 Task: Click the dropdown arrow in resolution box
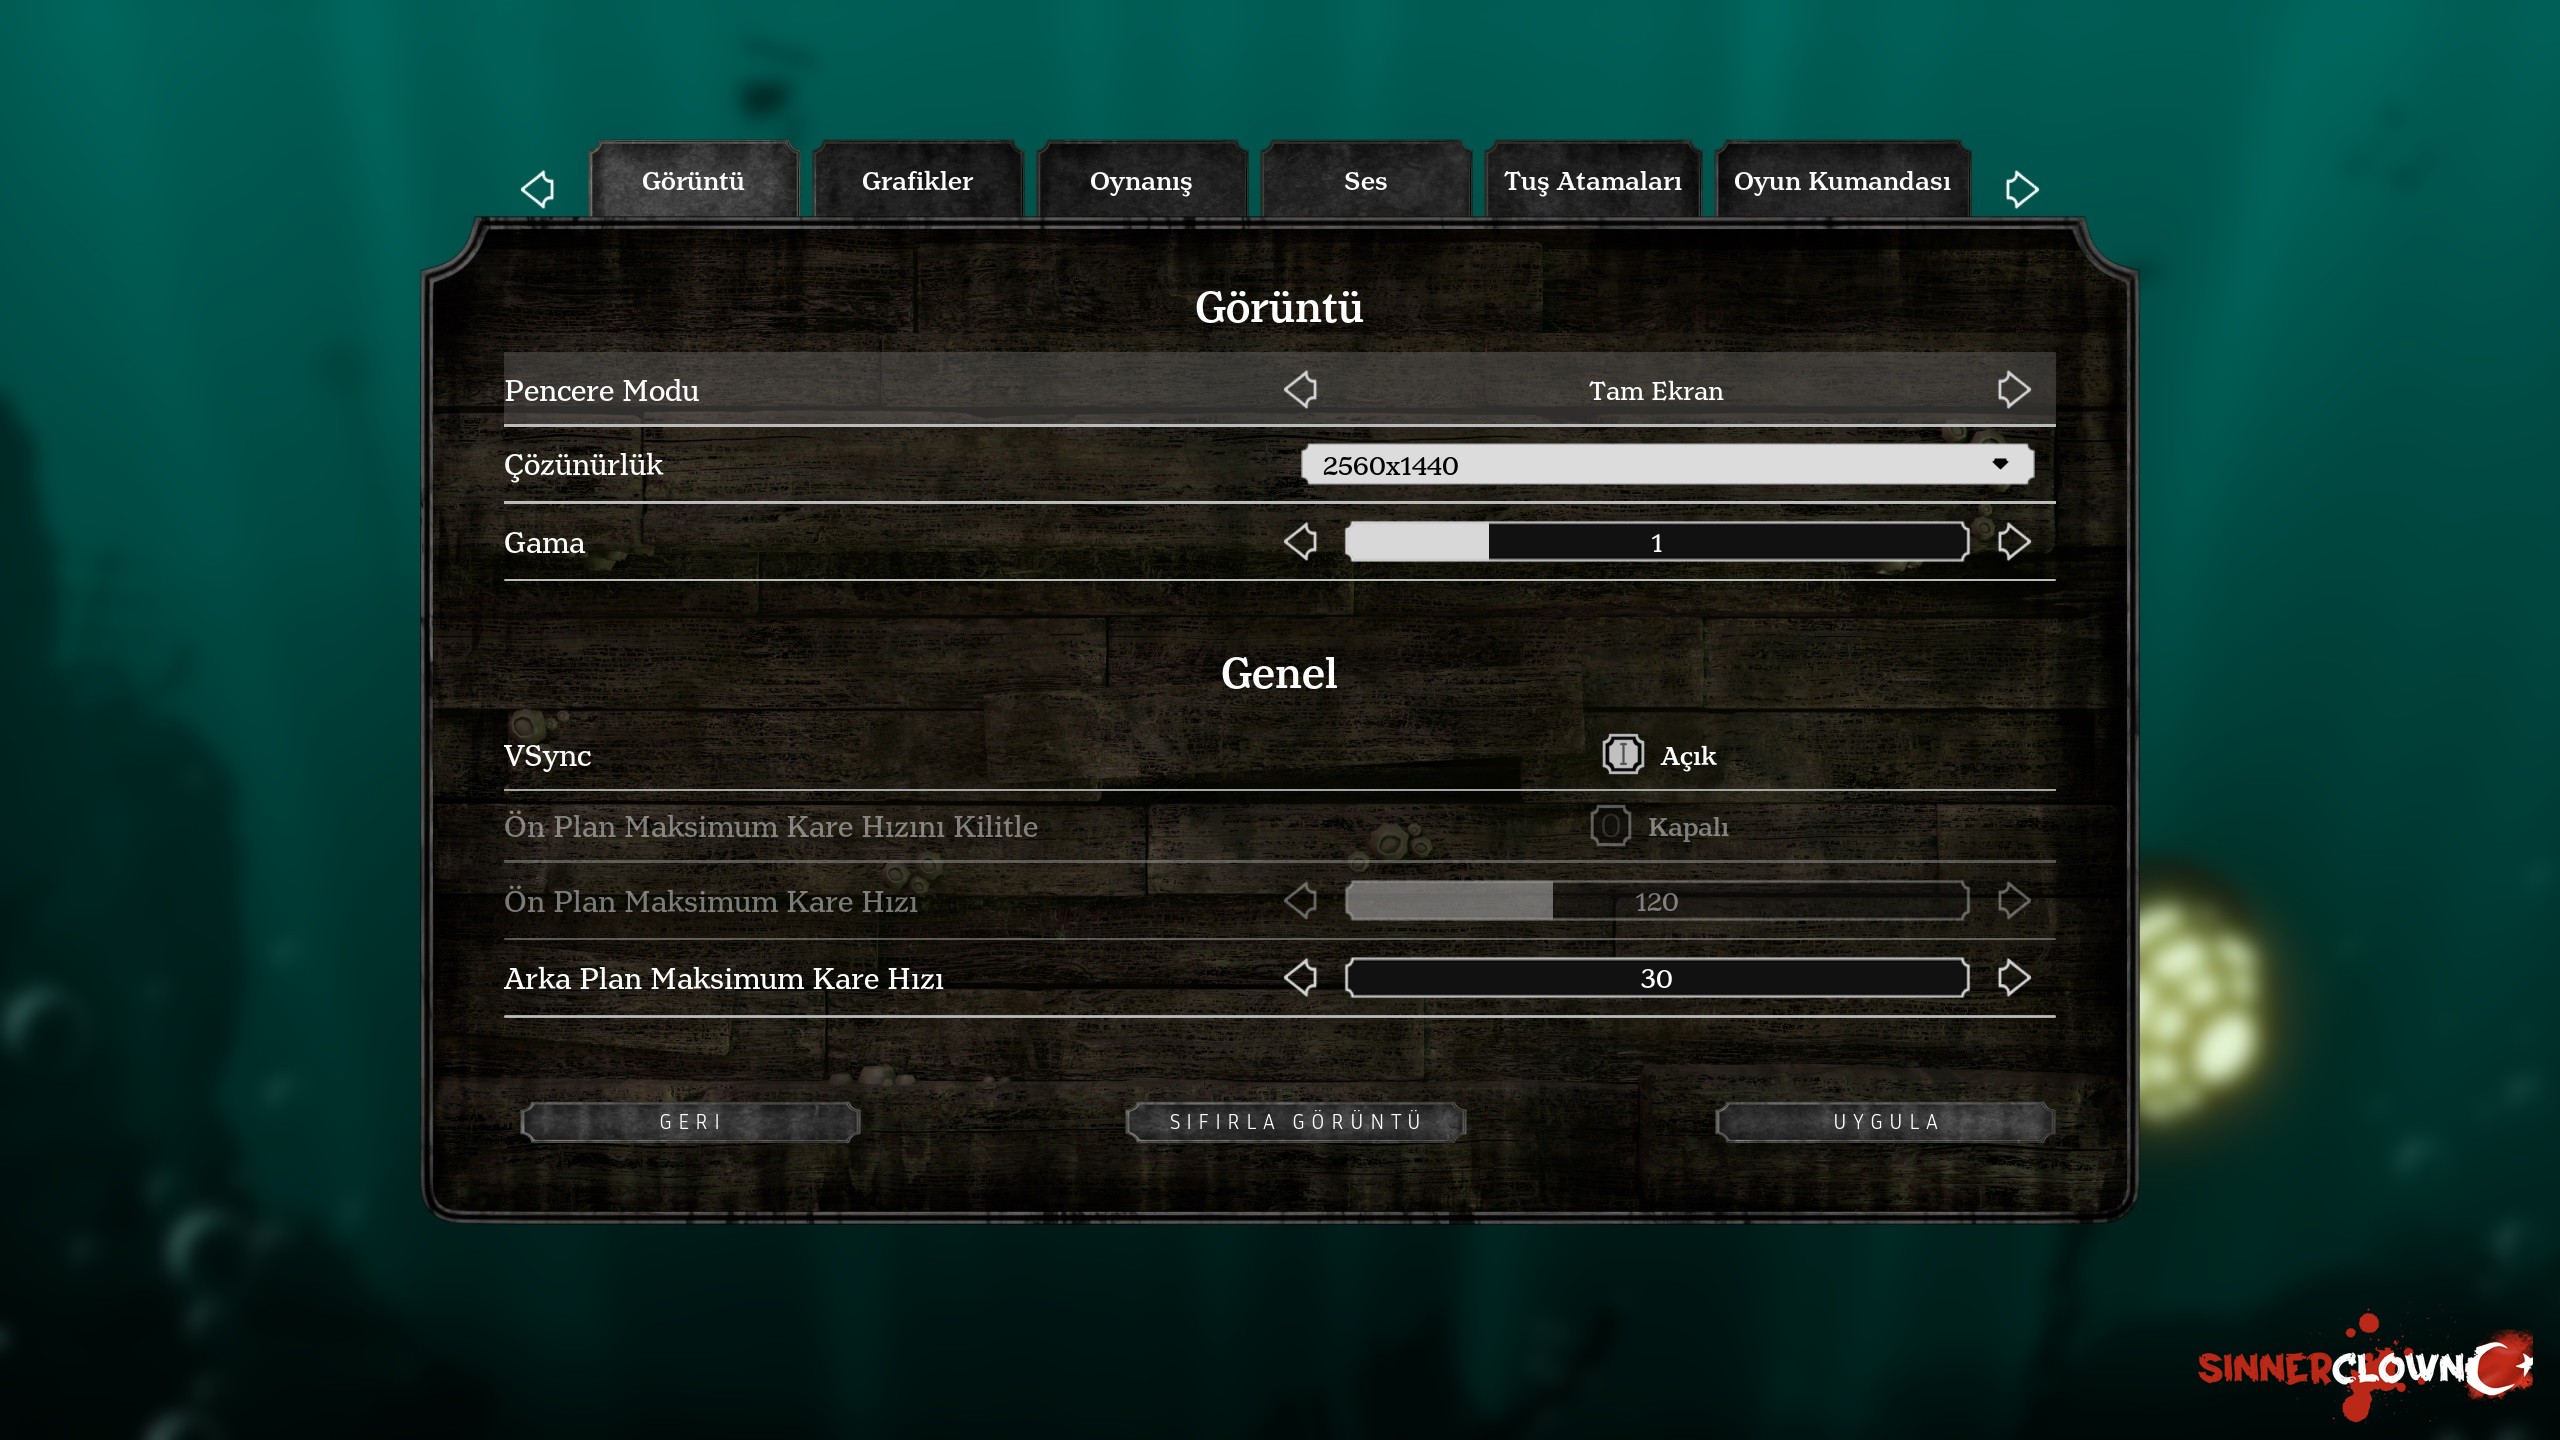click(x=2000, y=464)
